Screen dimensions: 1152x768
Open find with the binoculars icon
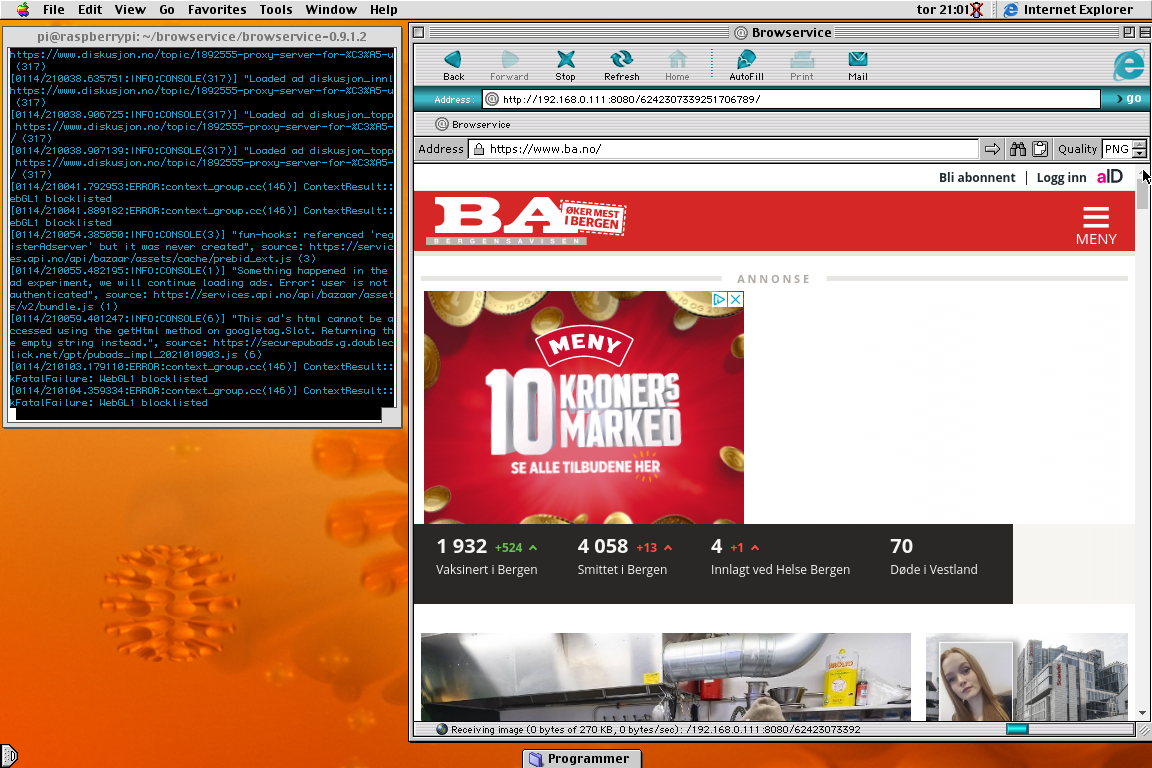tap(1018, 149)
